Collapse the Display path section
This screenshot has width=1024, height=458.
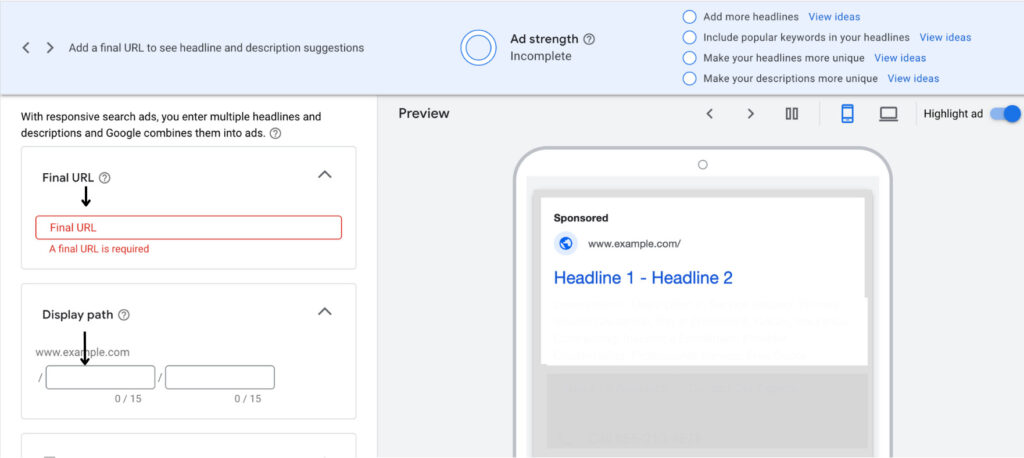tap(325, 312)
